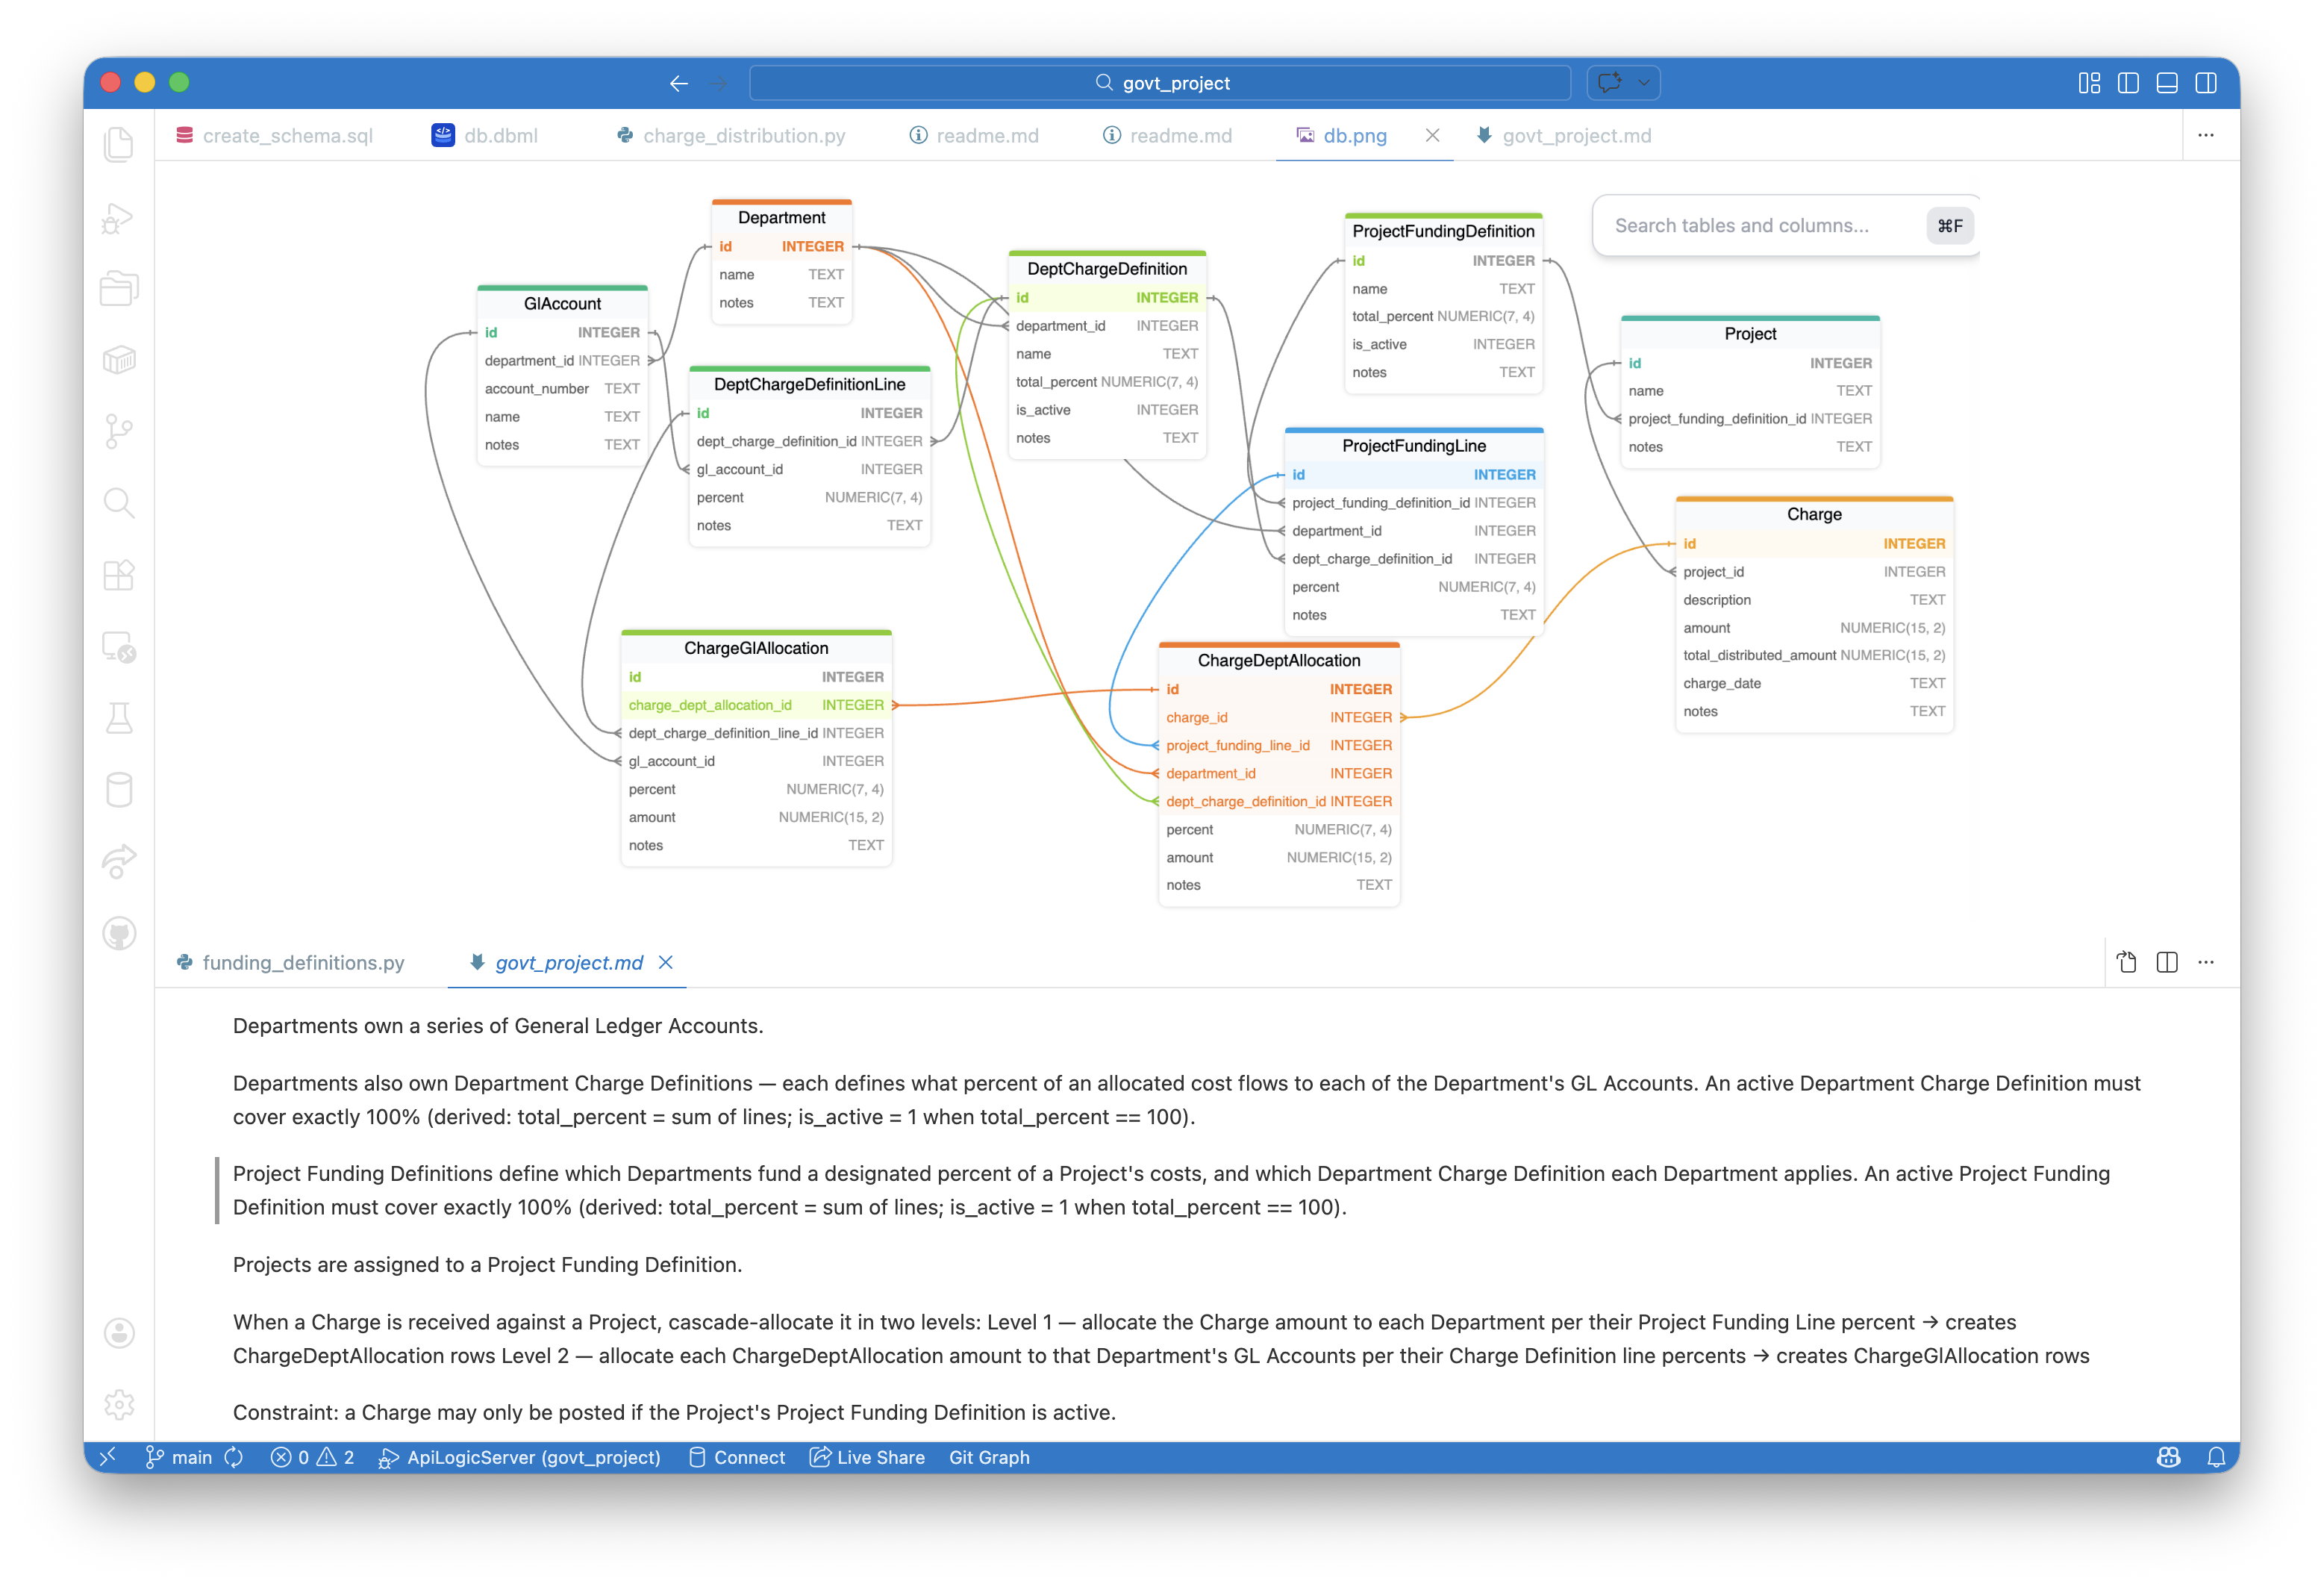Switch to the charge_distribution.py tab

click(x=743, y=135)
